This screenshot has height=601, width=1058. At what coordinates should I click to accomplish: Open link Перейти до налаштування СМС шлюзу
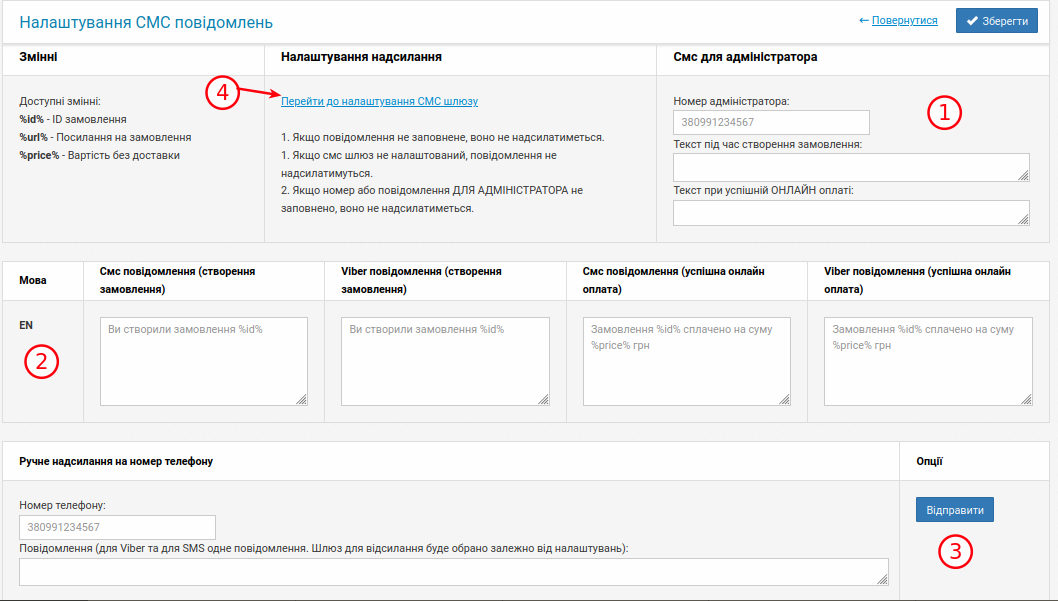click(379, 101)
